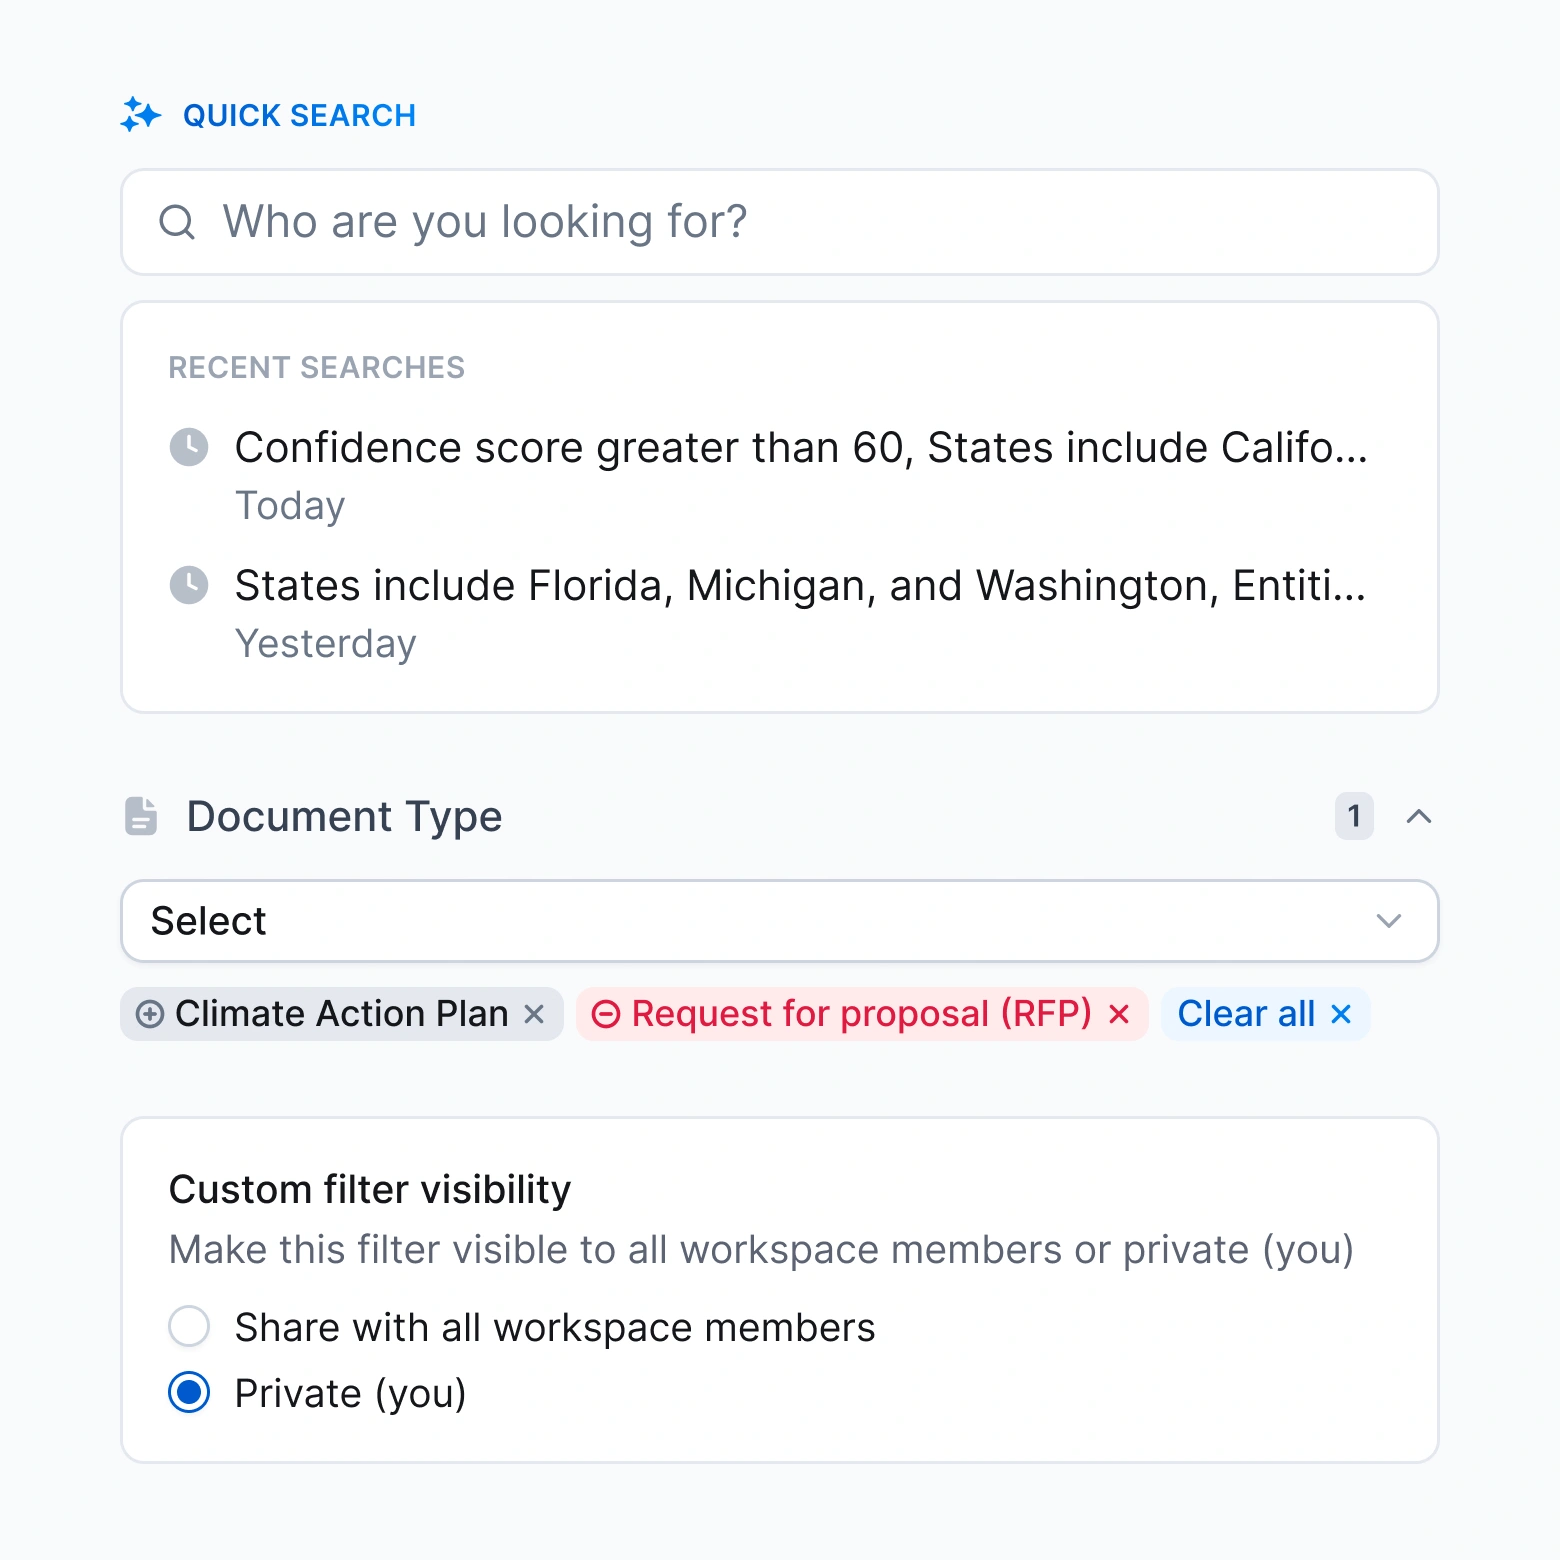Click the Quick Search sparkle icon
1560x1560 pixels.
coord(142,114)
